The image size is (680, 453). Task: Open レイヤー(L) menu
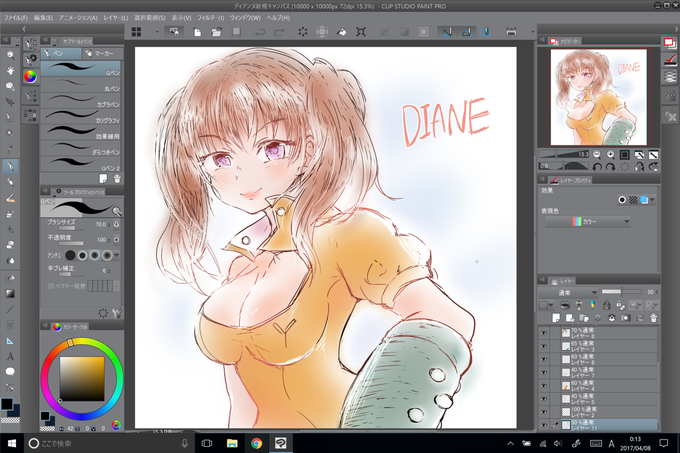pyautogui.click(x=116, y=18)
